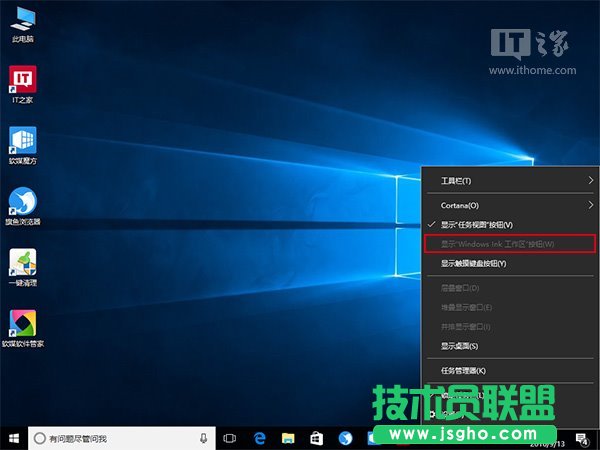Screen dimensions: 600x450
Task: Select the 软媒软件管家 desktop shortcut
Action: (23, 329)
